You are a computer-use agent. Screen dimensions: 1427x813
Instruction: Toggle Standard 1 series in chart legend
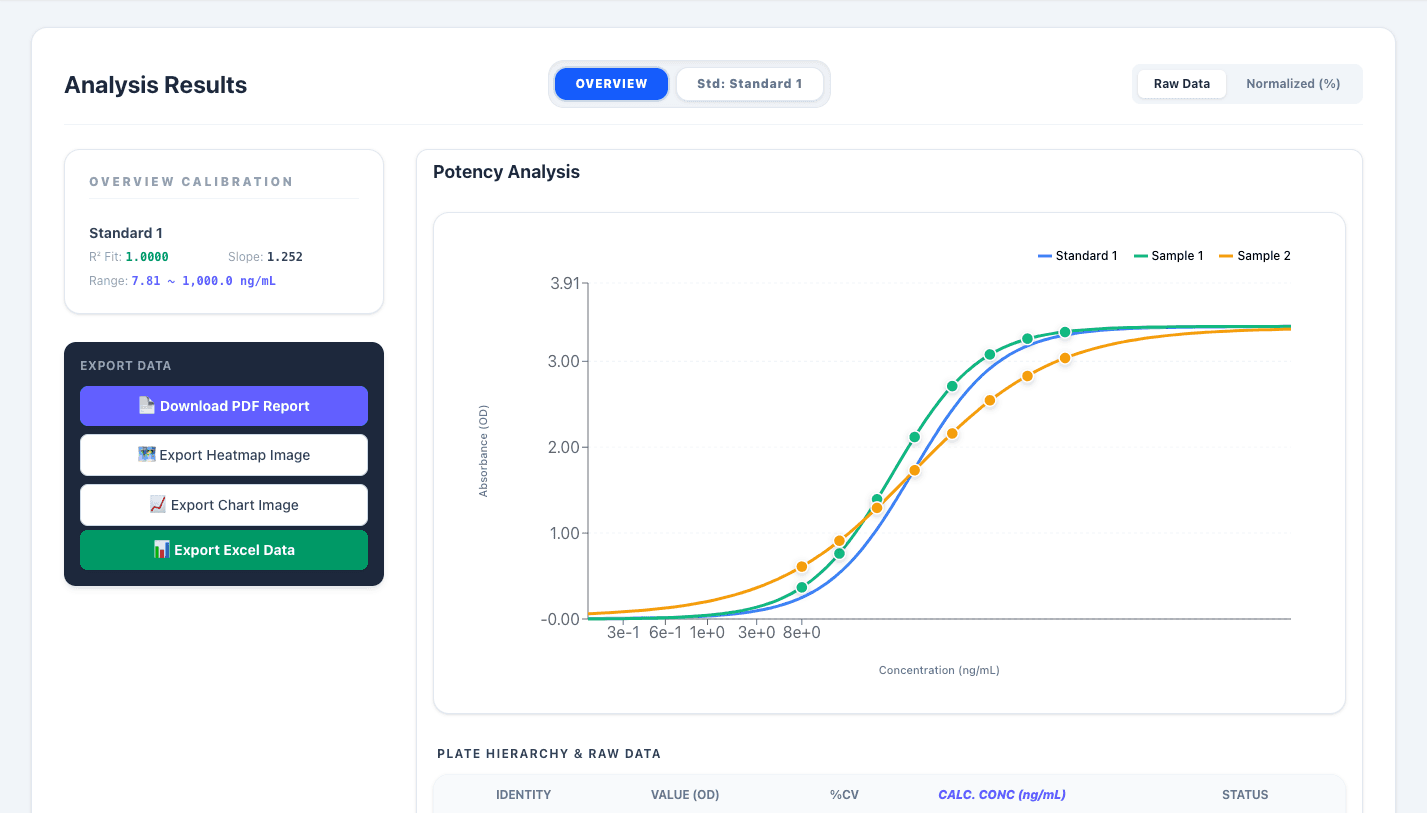coord(1078,256)
